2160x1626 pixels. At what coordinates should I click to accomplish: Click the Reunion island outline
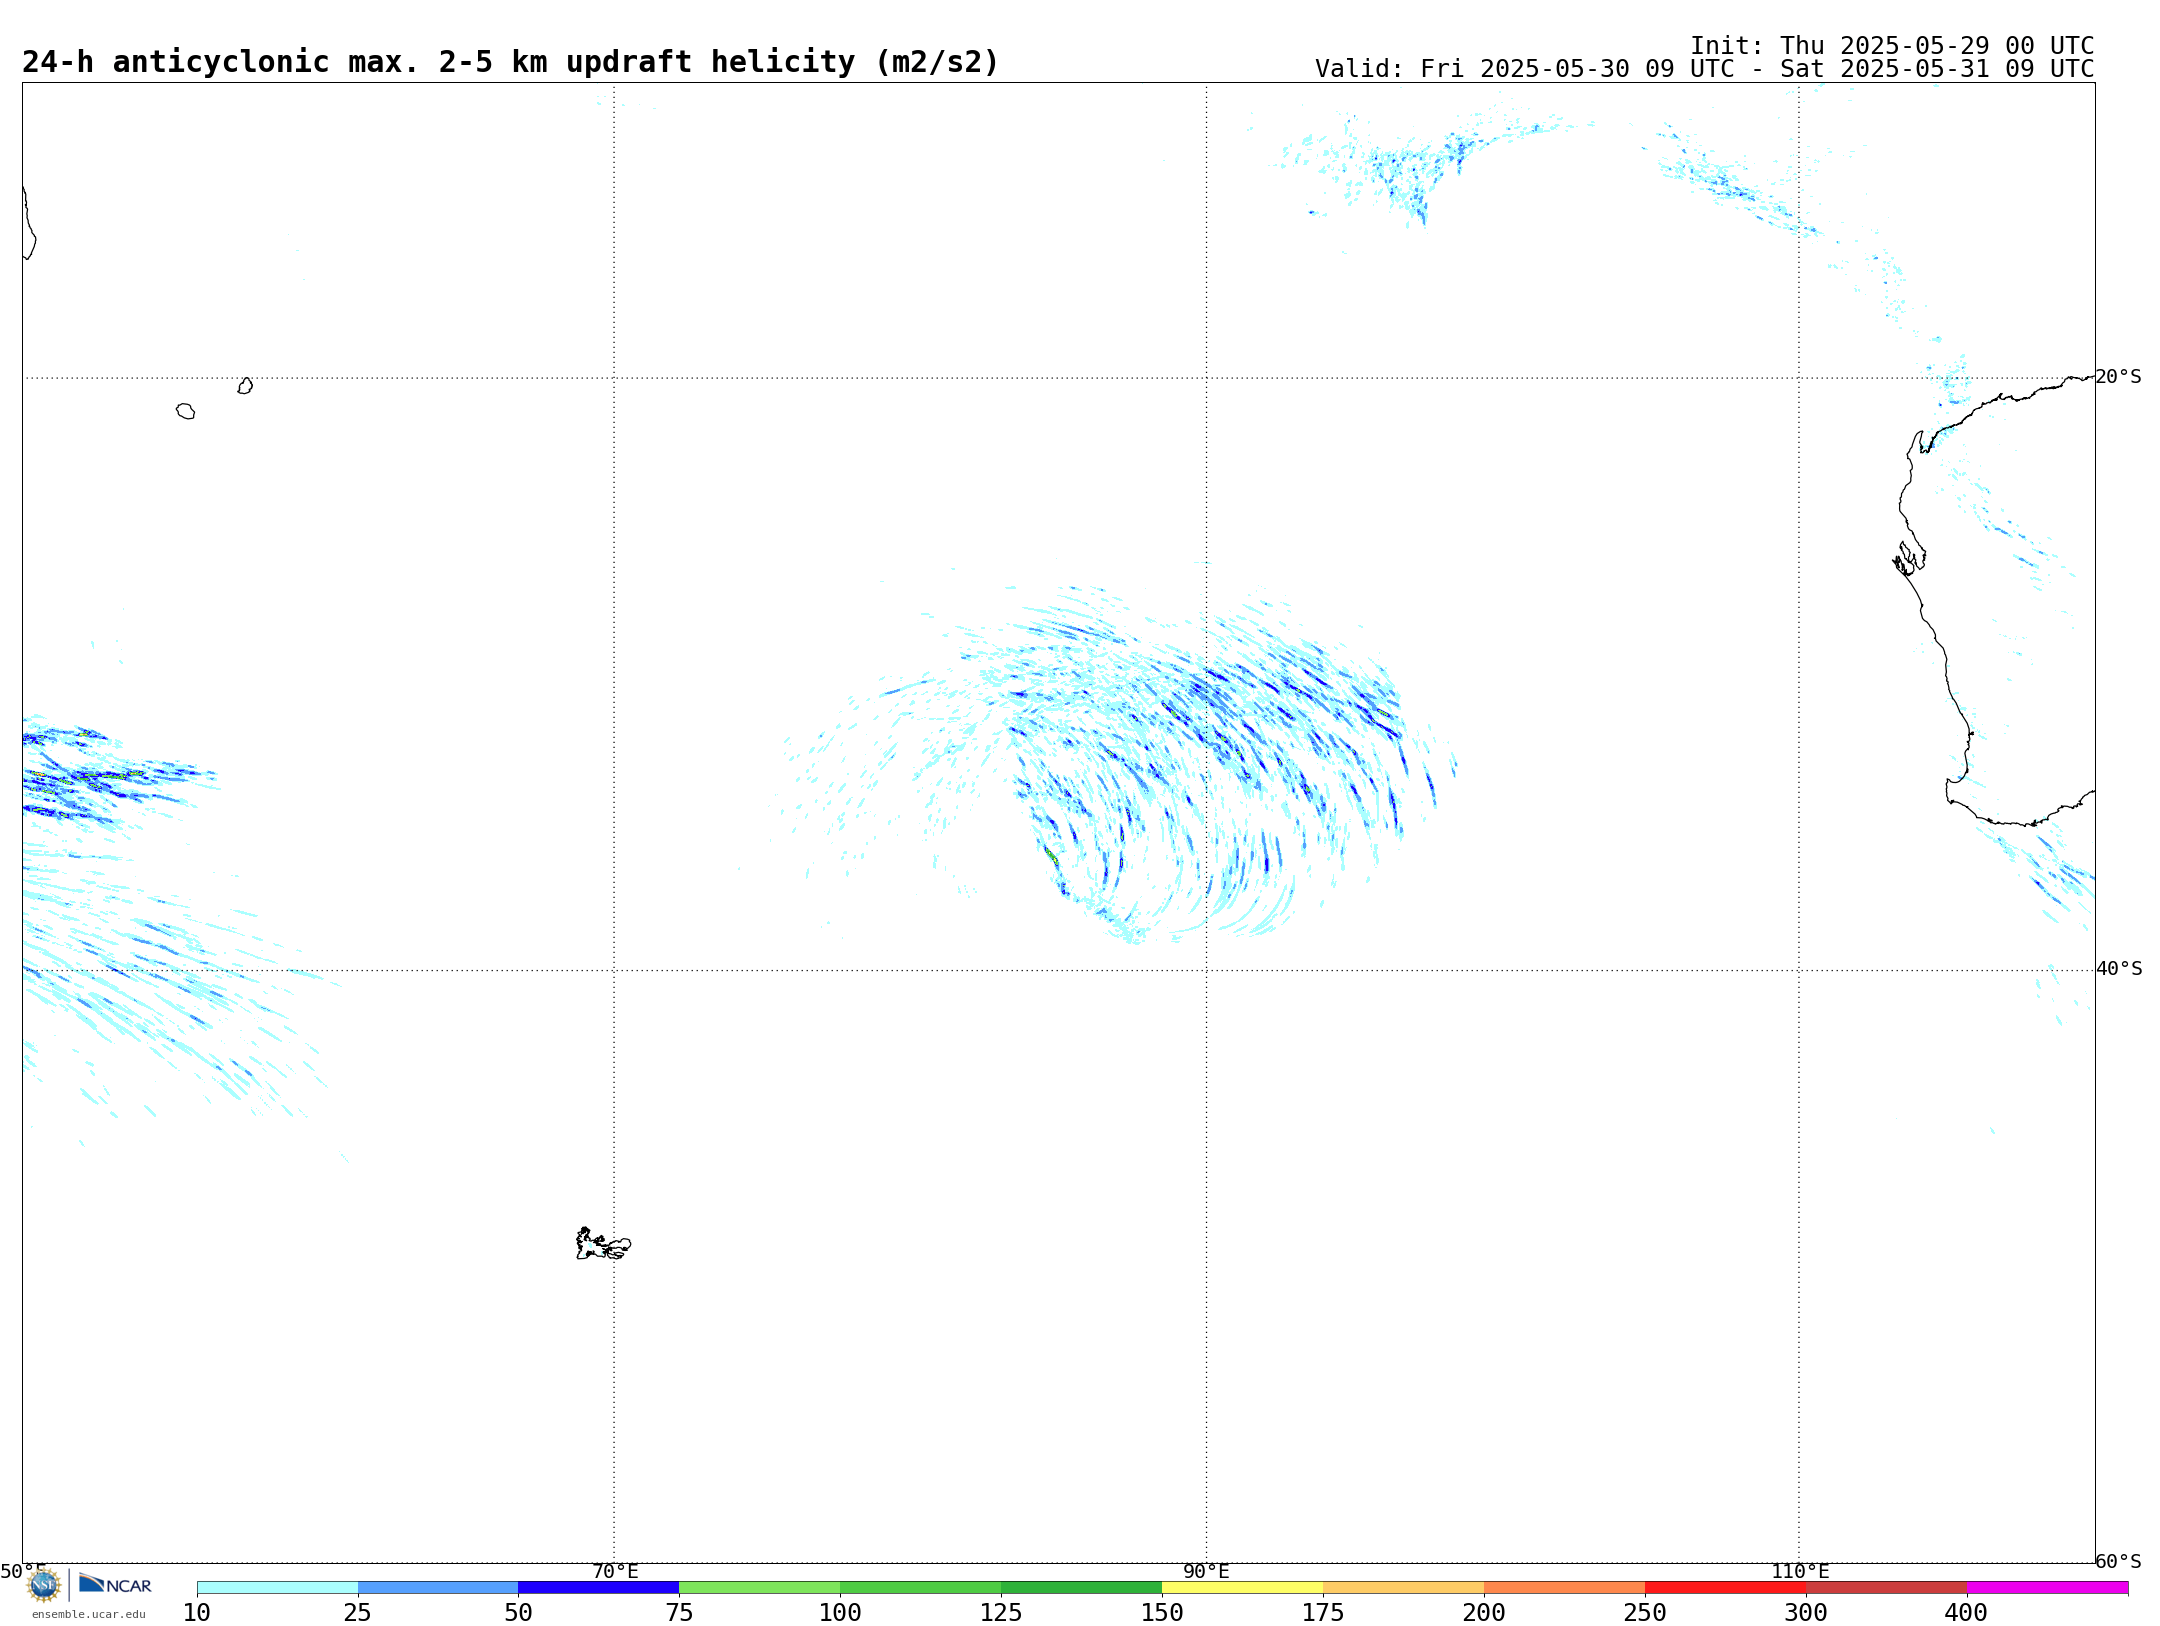[185, 411]
